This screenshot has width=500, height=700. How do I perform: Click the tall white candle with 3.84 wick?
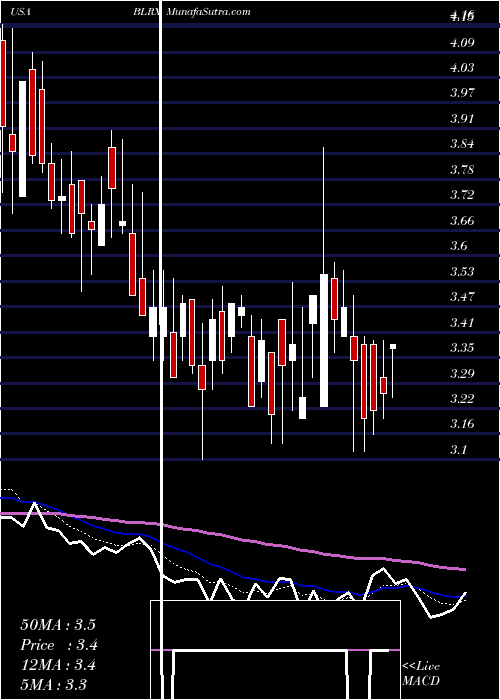[324, 340]
